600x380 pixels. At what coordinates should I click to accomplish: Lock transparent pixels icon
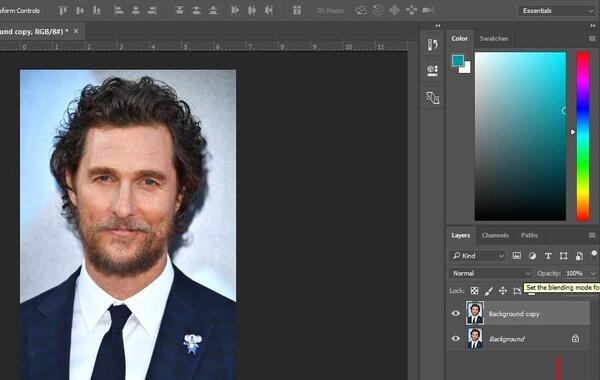tap(474, 290)
